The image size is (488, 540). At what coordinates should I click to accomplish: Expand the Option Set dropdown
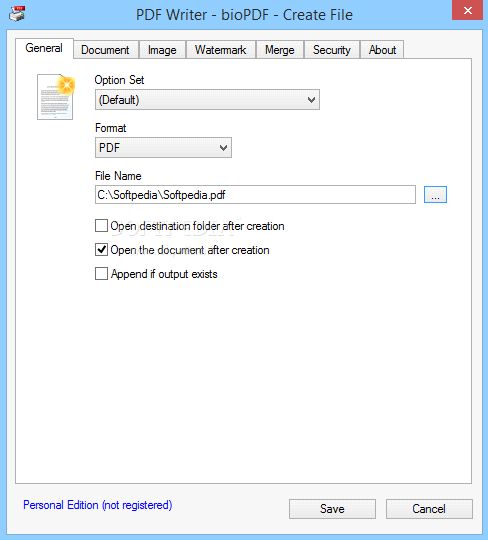(x=207, y=100)
